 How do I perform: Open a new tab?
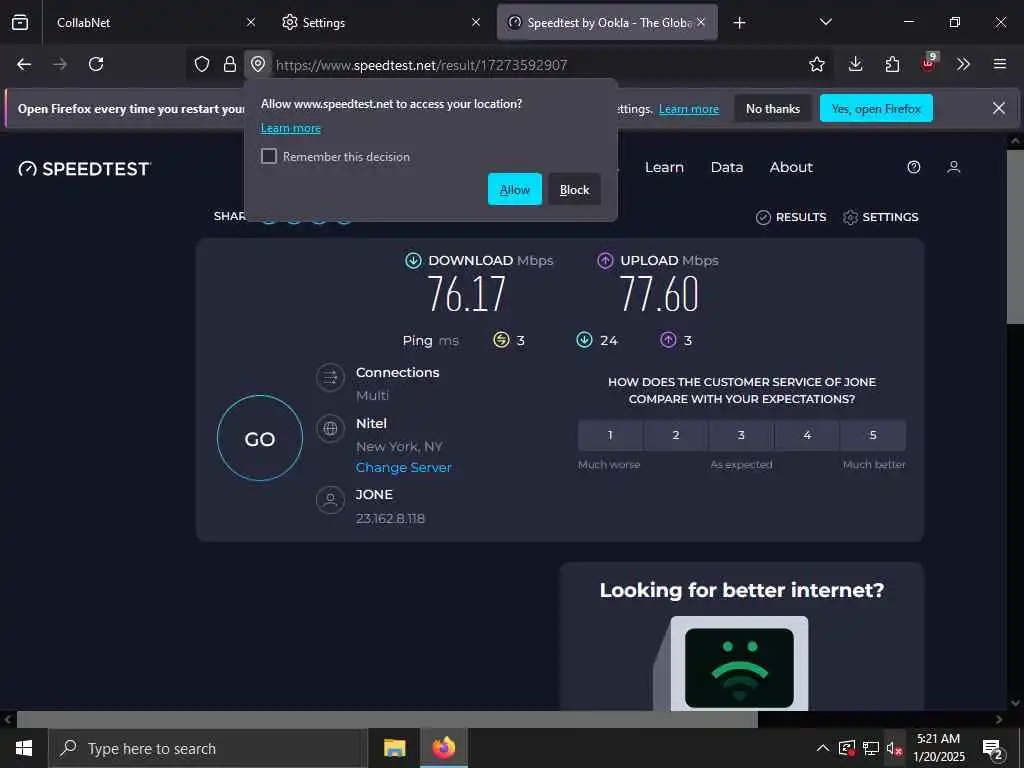click(739, 23)
